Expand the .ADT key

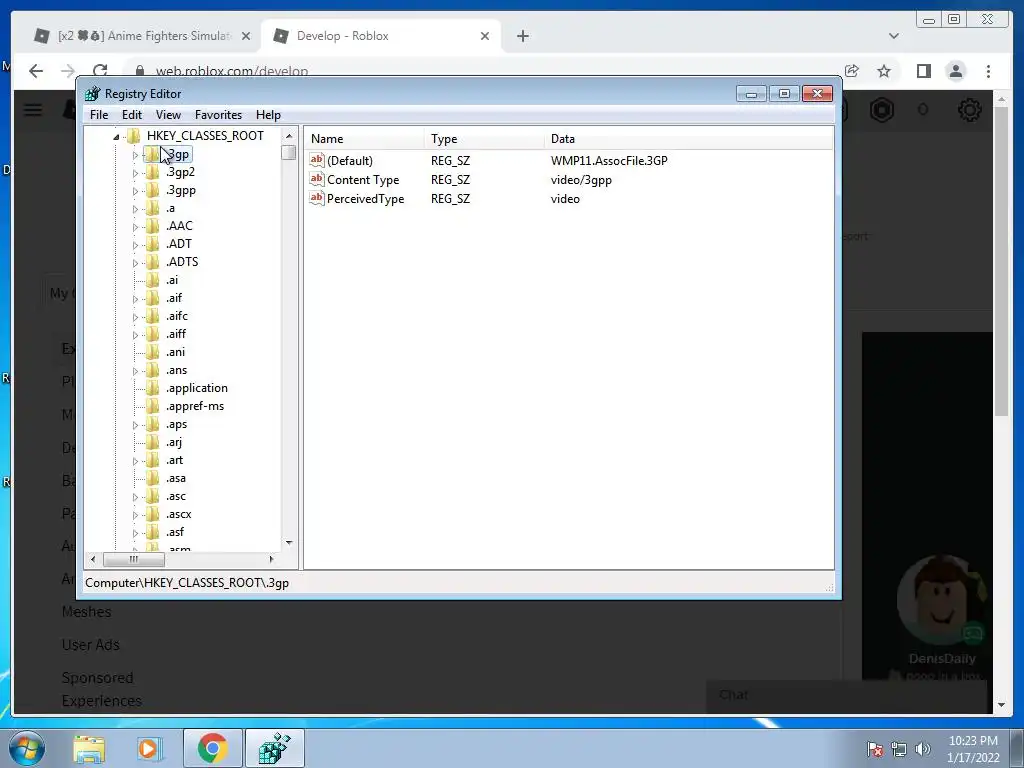(x=135, y=245)
